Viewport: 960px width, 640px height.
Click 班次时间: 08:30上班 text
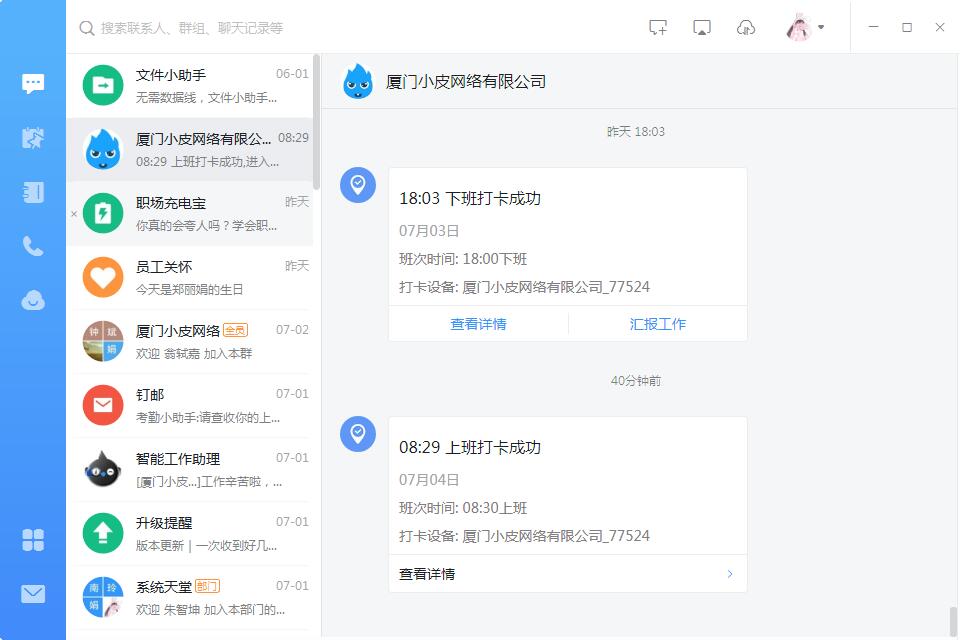coord(463,508)
